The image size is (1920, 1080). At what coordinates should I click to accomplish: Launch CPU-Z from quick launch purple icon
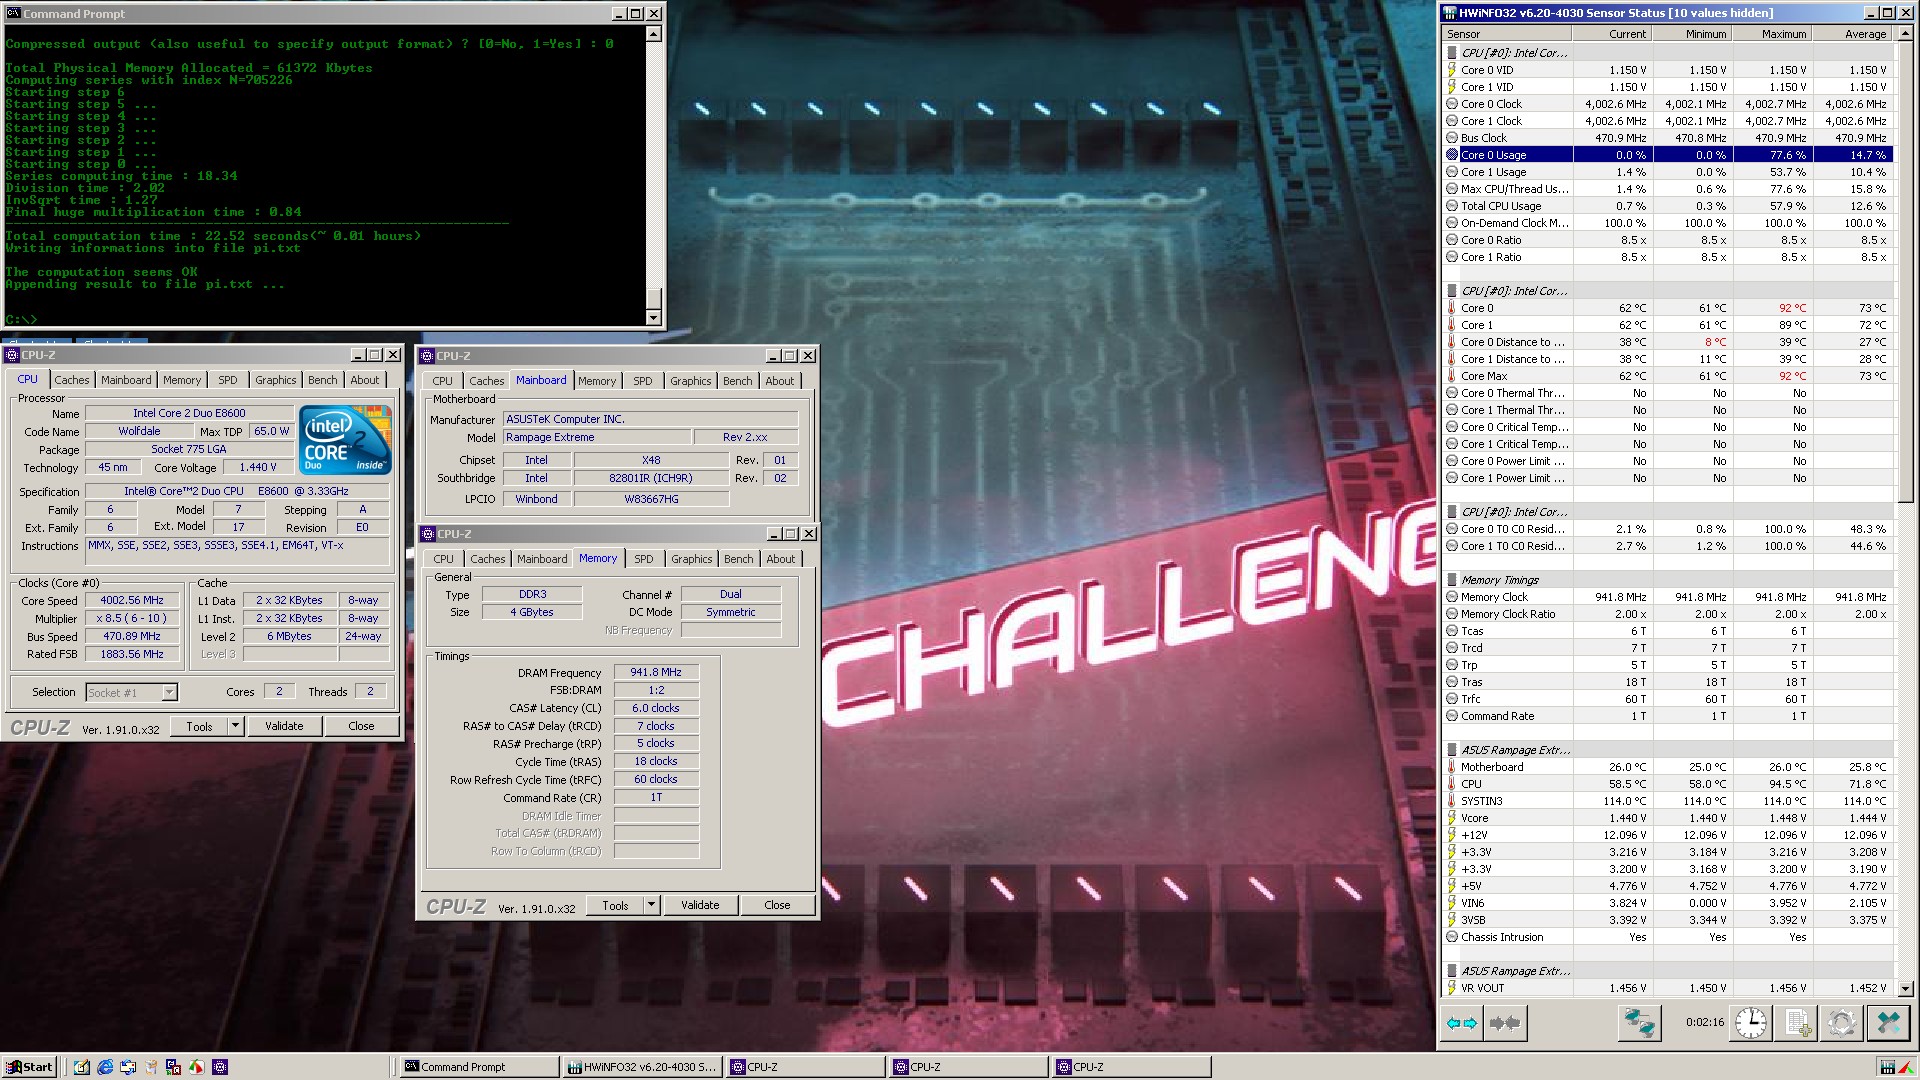coord(220,1067)
